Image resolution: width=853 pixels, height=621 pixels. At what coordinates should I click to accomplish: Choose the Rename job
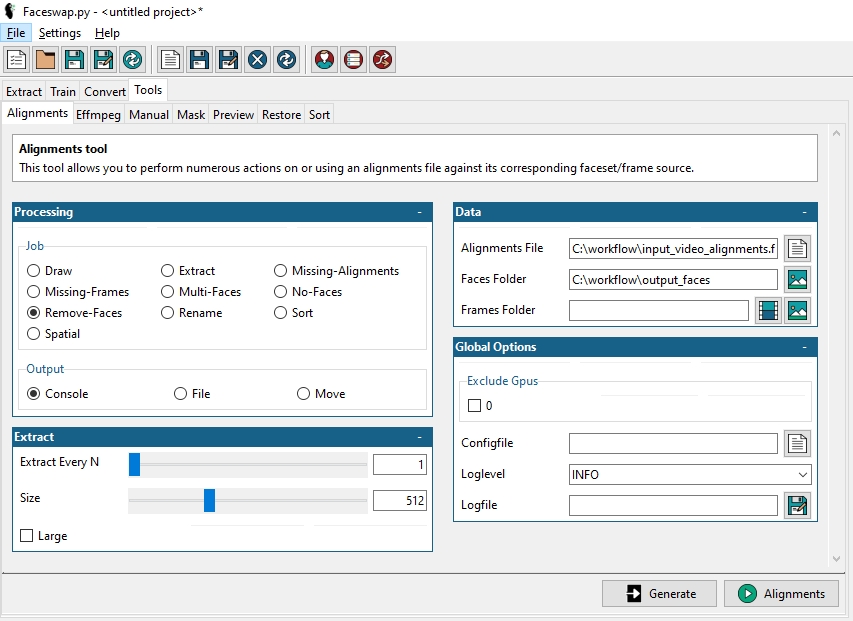coord(191,313)
